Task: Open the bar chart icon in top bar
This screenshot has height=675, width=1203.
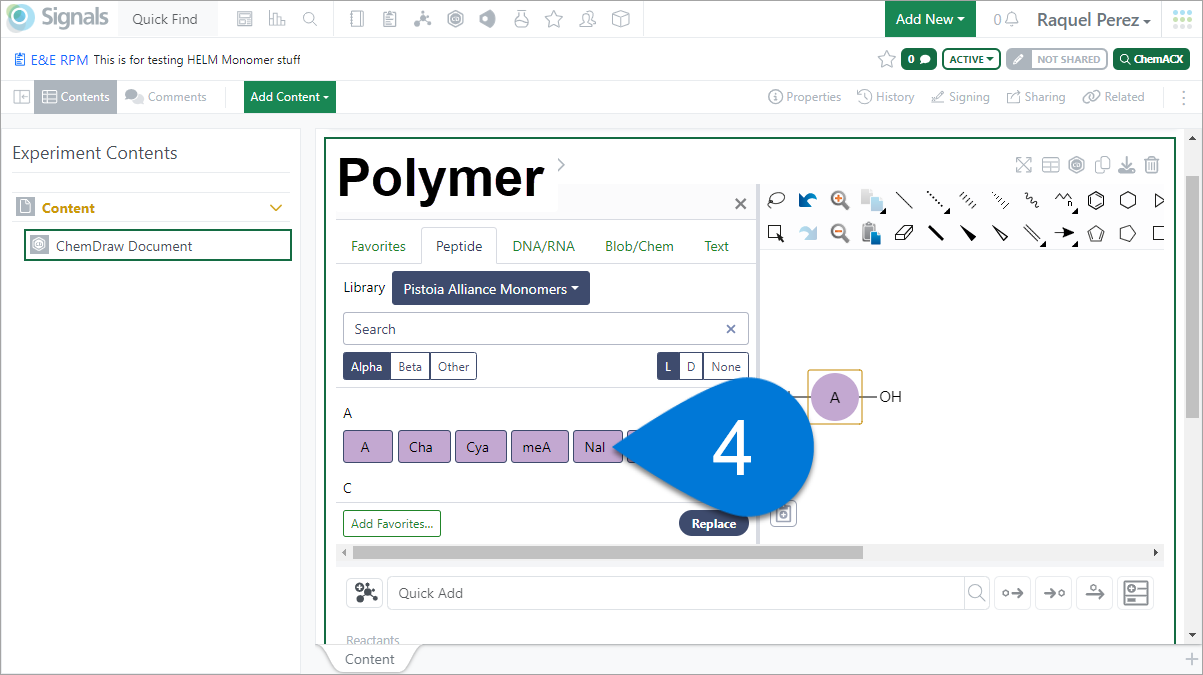Action: (x=277, y=19)
